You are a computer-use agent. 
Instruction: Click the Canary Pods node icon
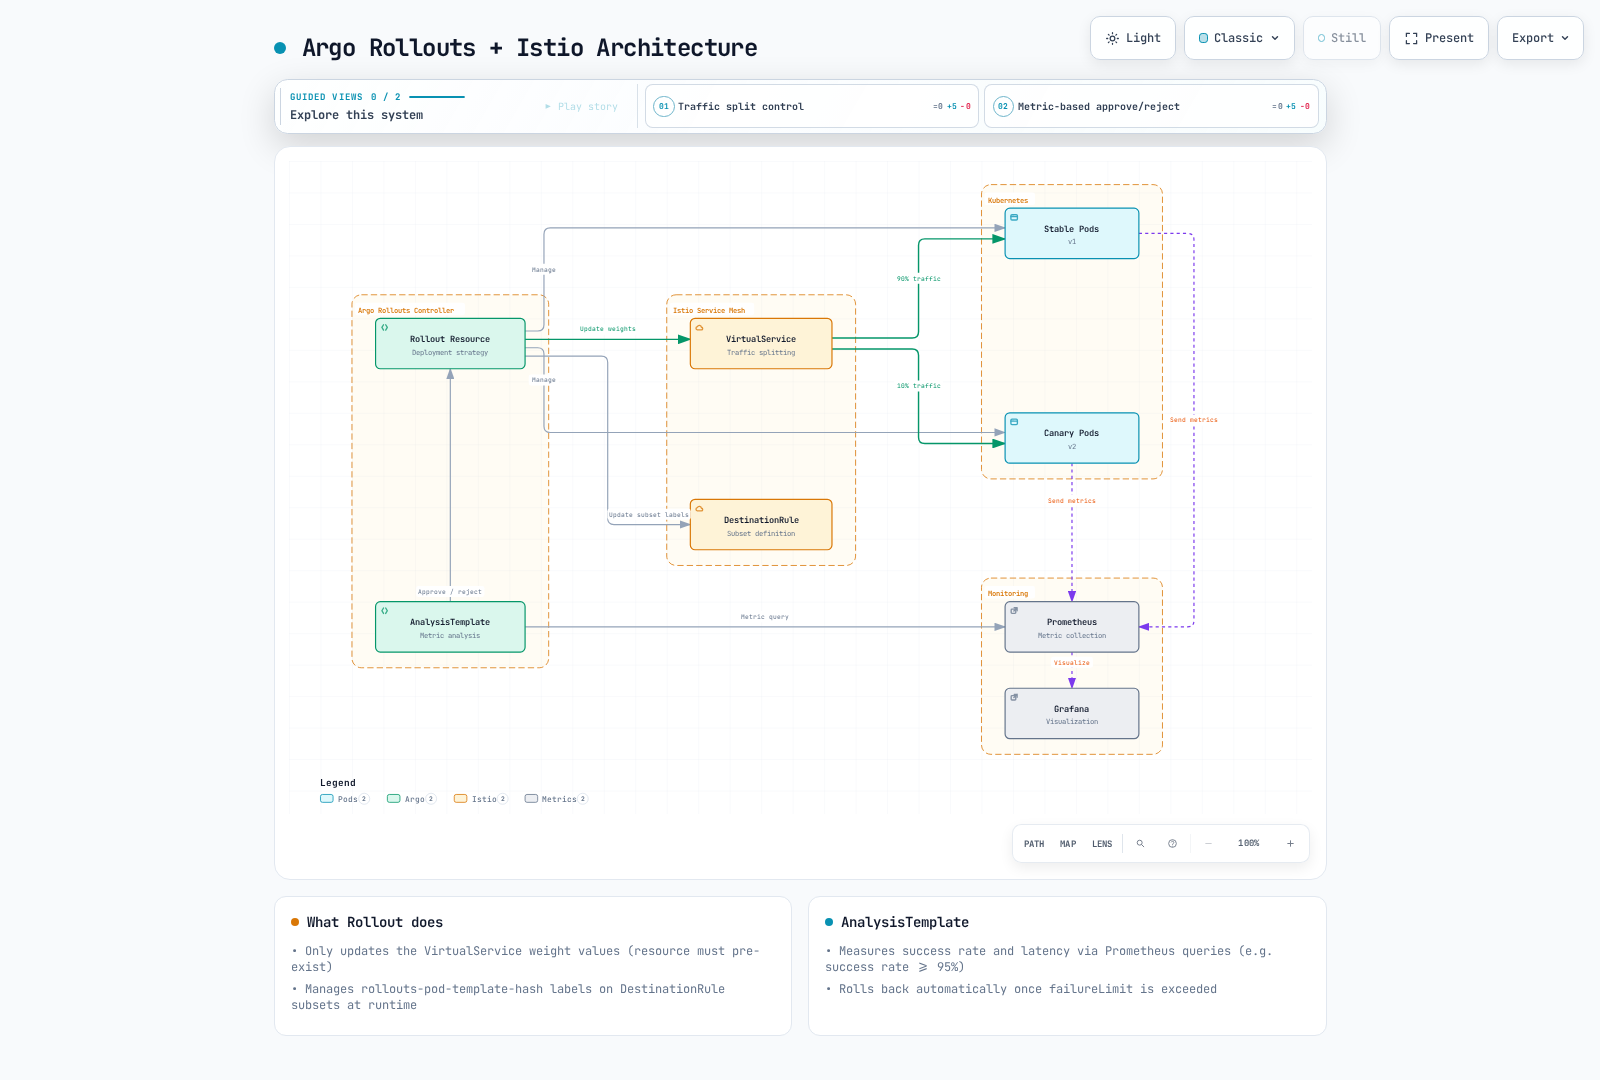point(1014,422)
